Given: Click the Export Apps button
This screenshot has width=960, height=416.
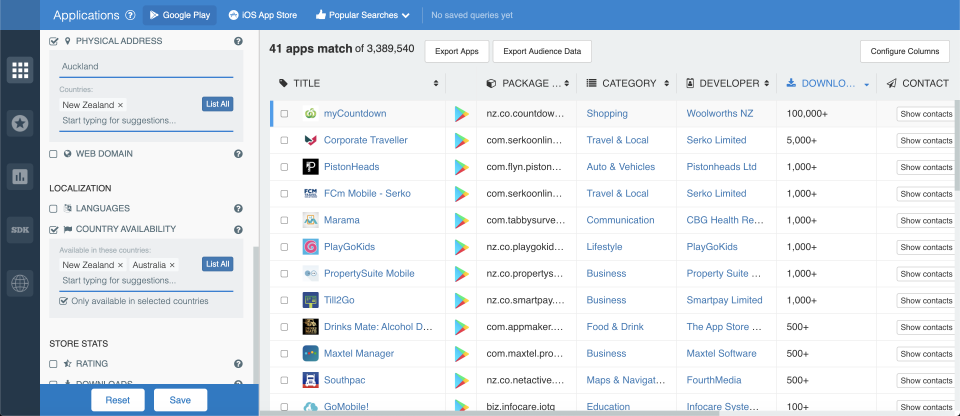Looking at the screenshot, I should (457, 51).
